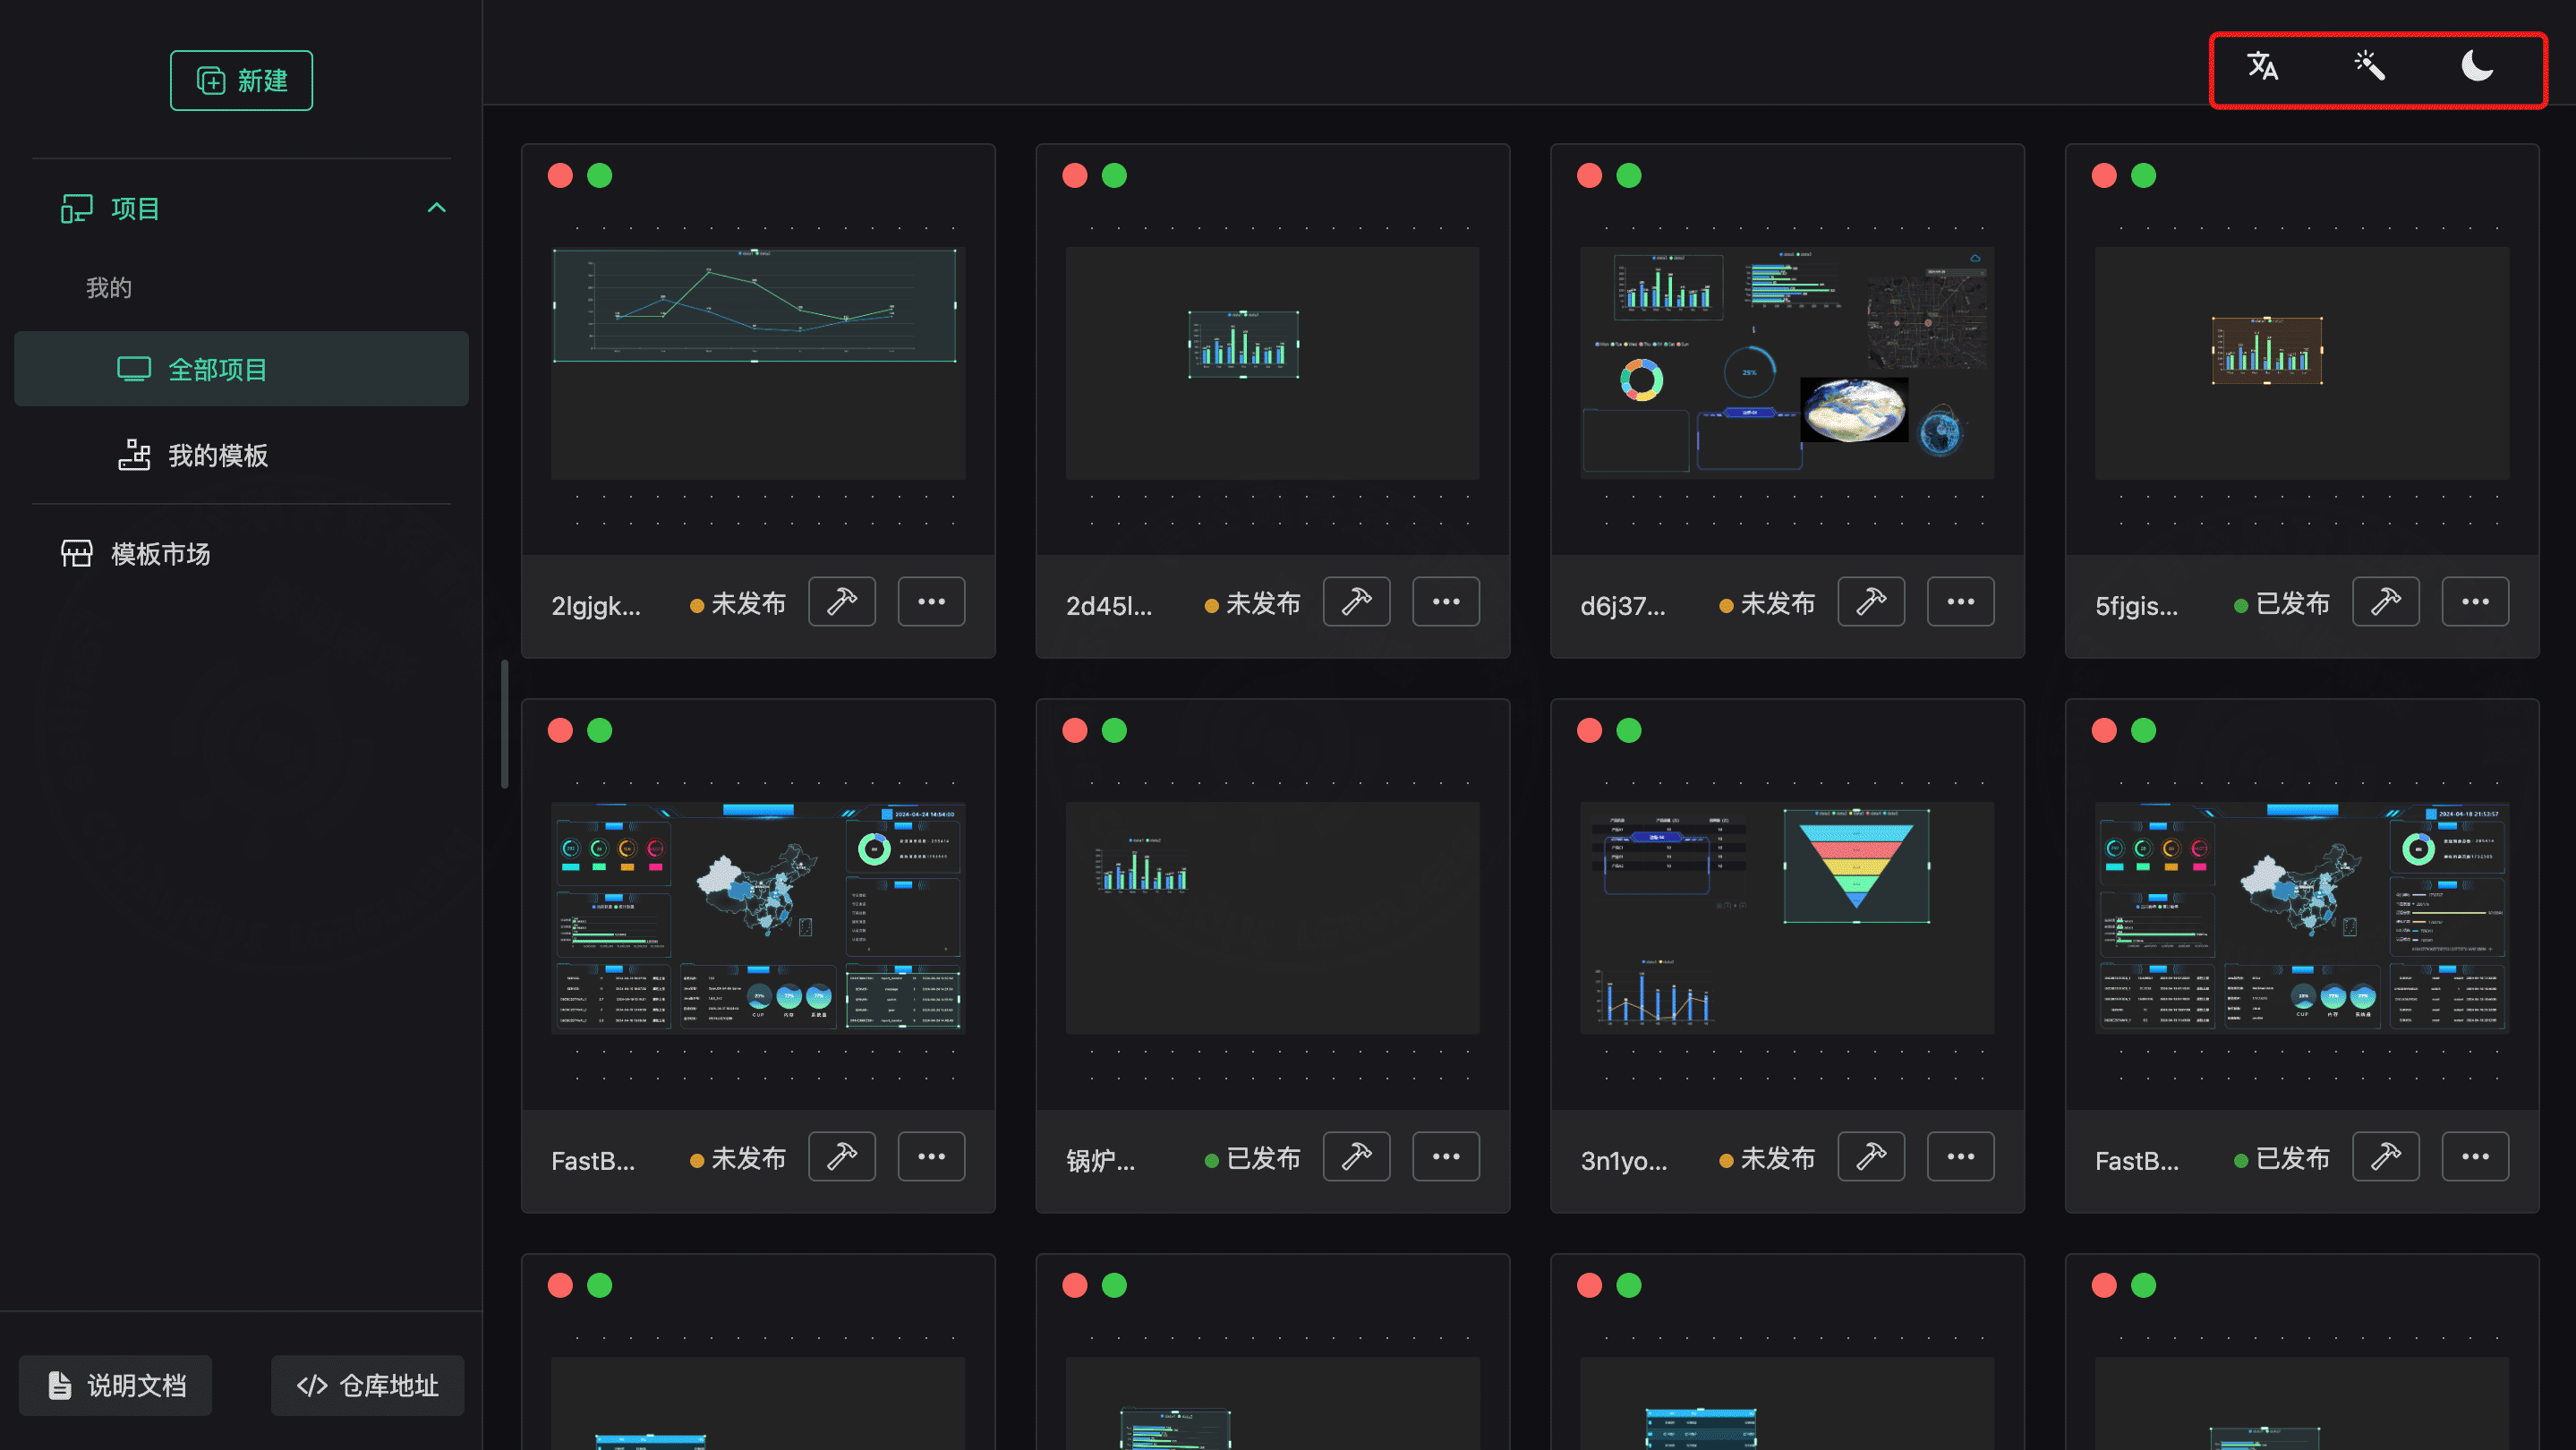Edit the published FastB... project
This screenshot has width=2576, height=1450.
click(2386, 1157)
